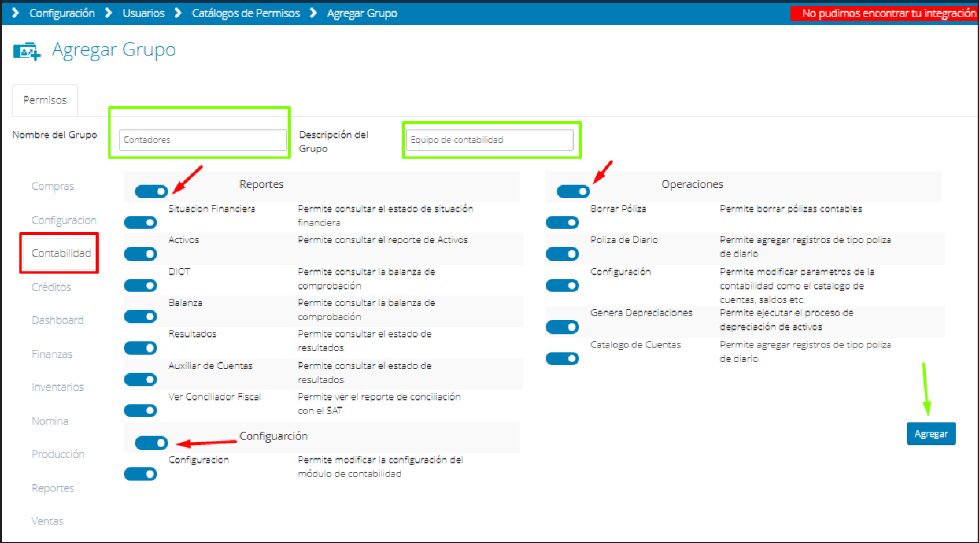Click the Agregar button
The height and width of the screenshot is (543, 979).
[931, 434]
